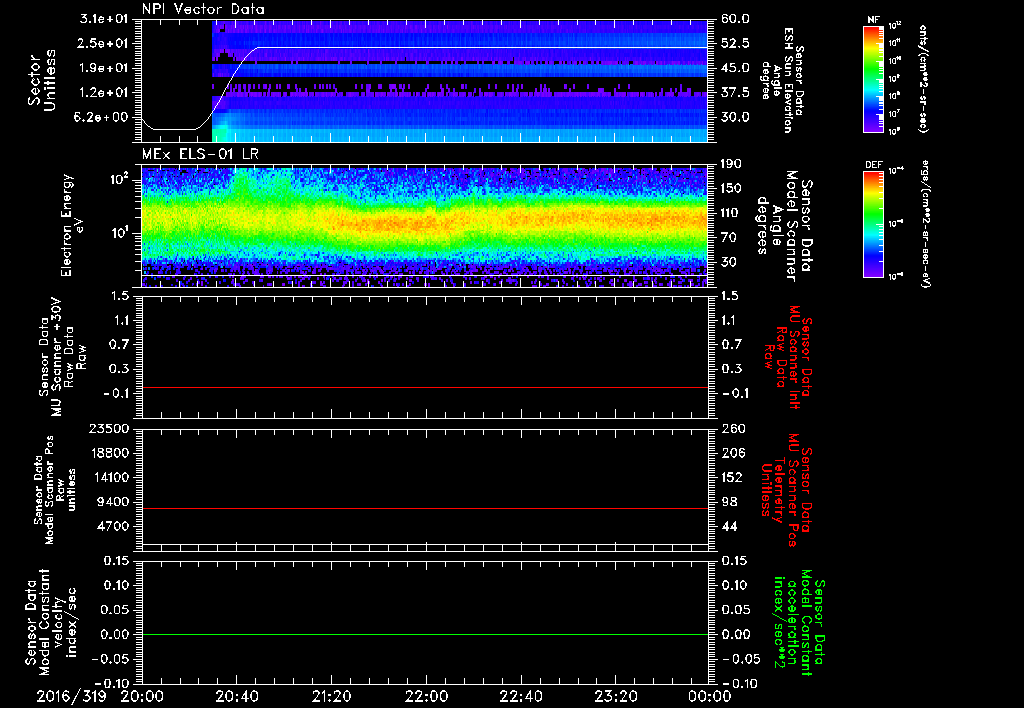Click the "70" scanner angle tick label
Image resolution: width=1024 pixels, height=708 pixels.
728,238
